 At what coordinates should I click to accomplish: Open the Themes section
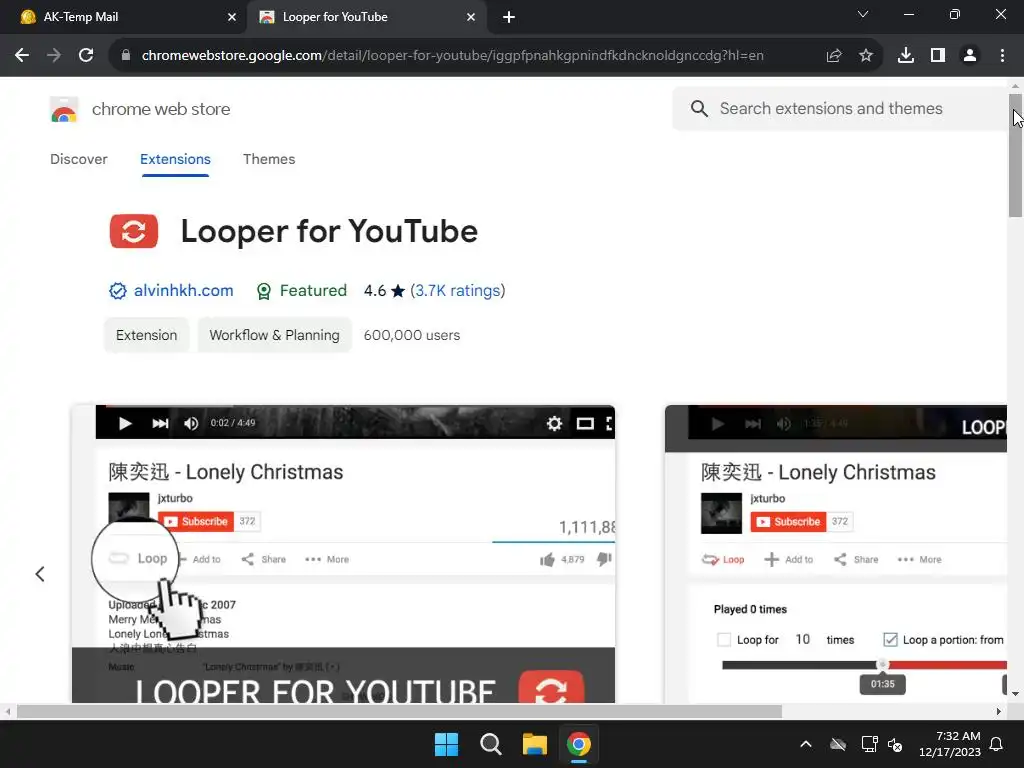269,159
